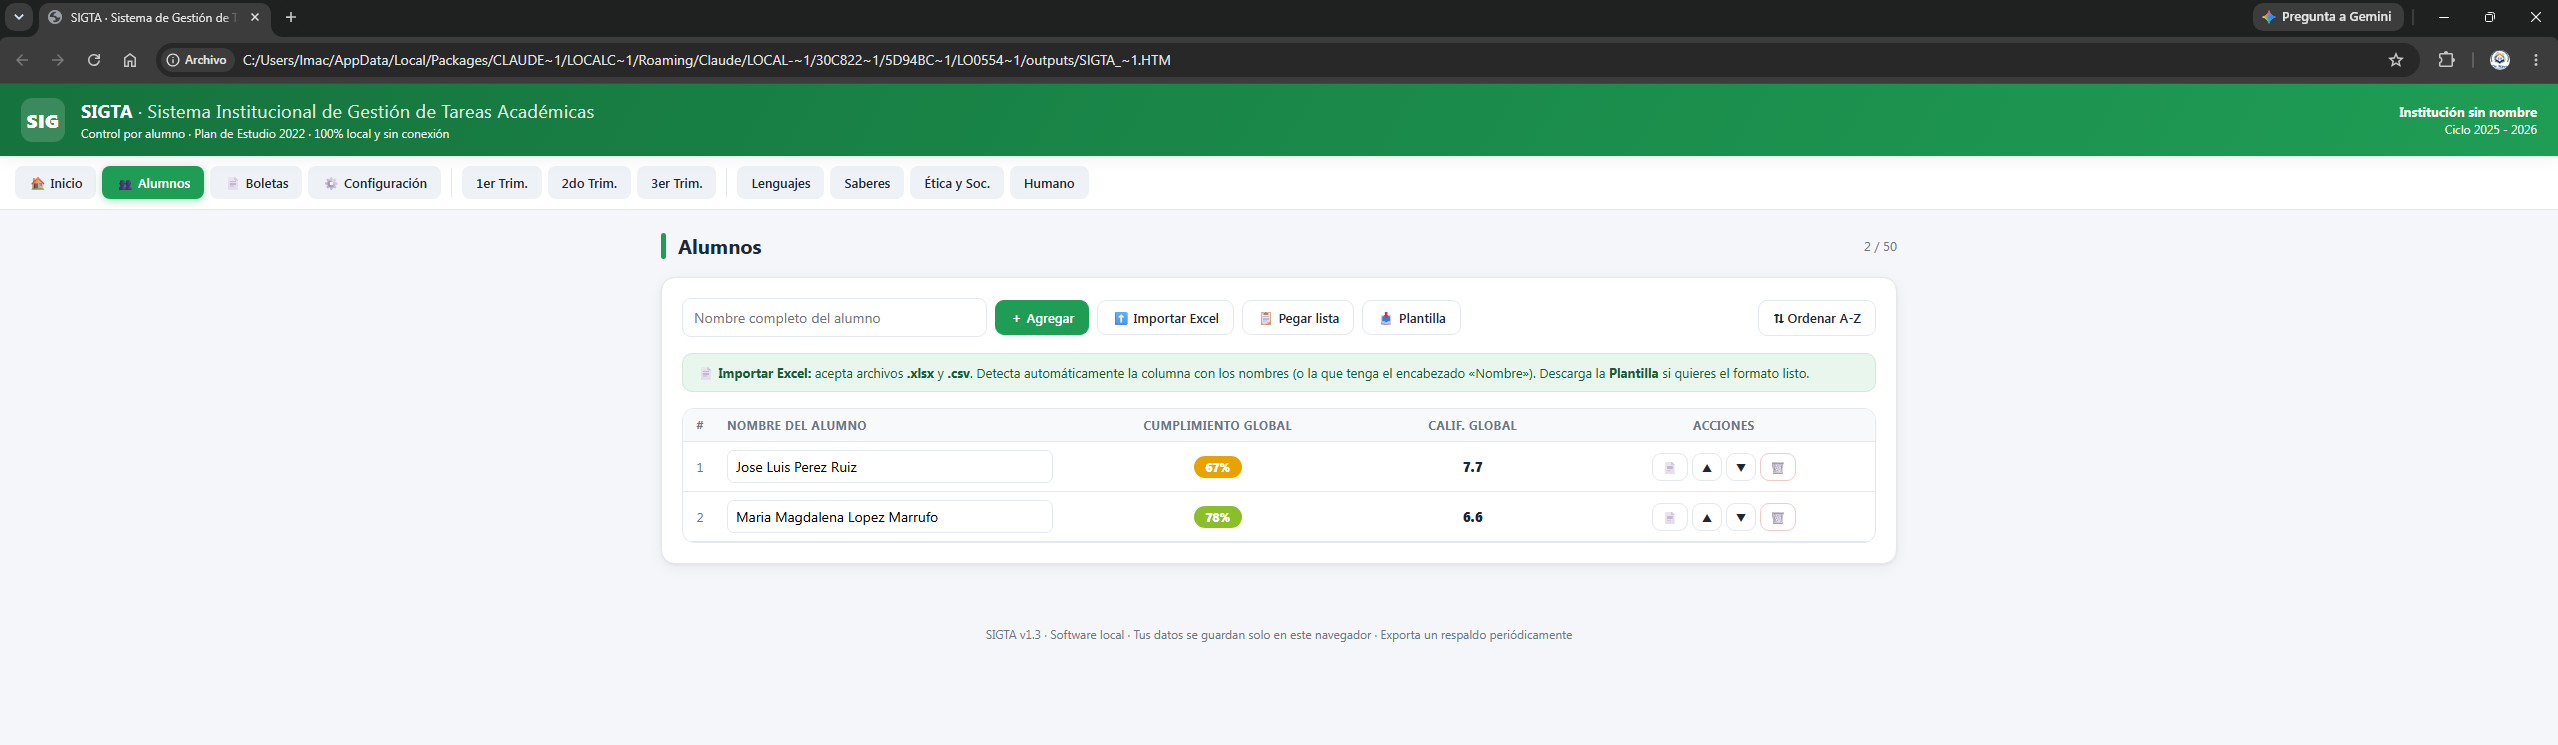Click the 2 / 50 student counter
Screen dimensions: 2558x745
tap(1880, 247)
